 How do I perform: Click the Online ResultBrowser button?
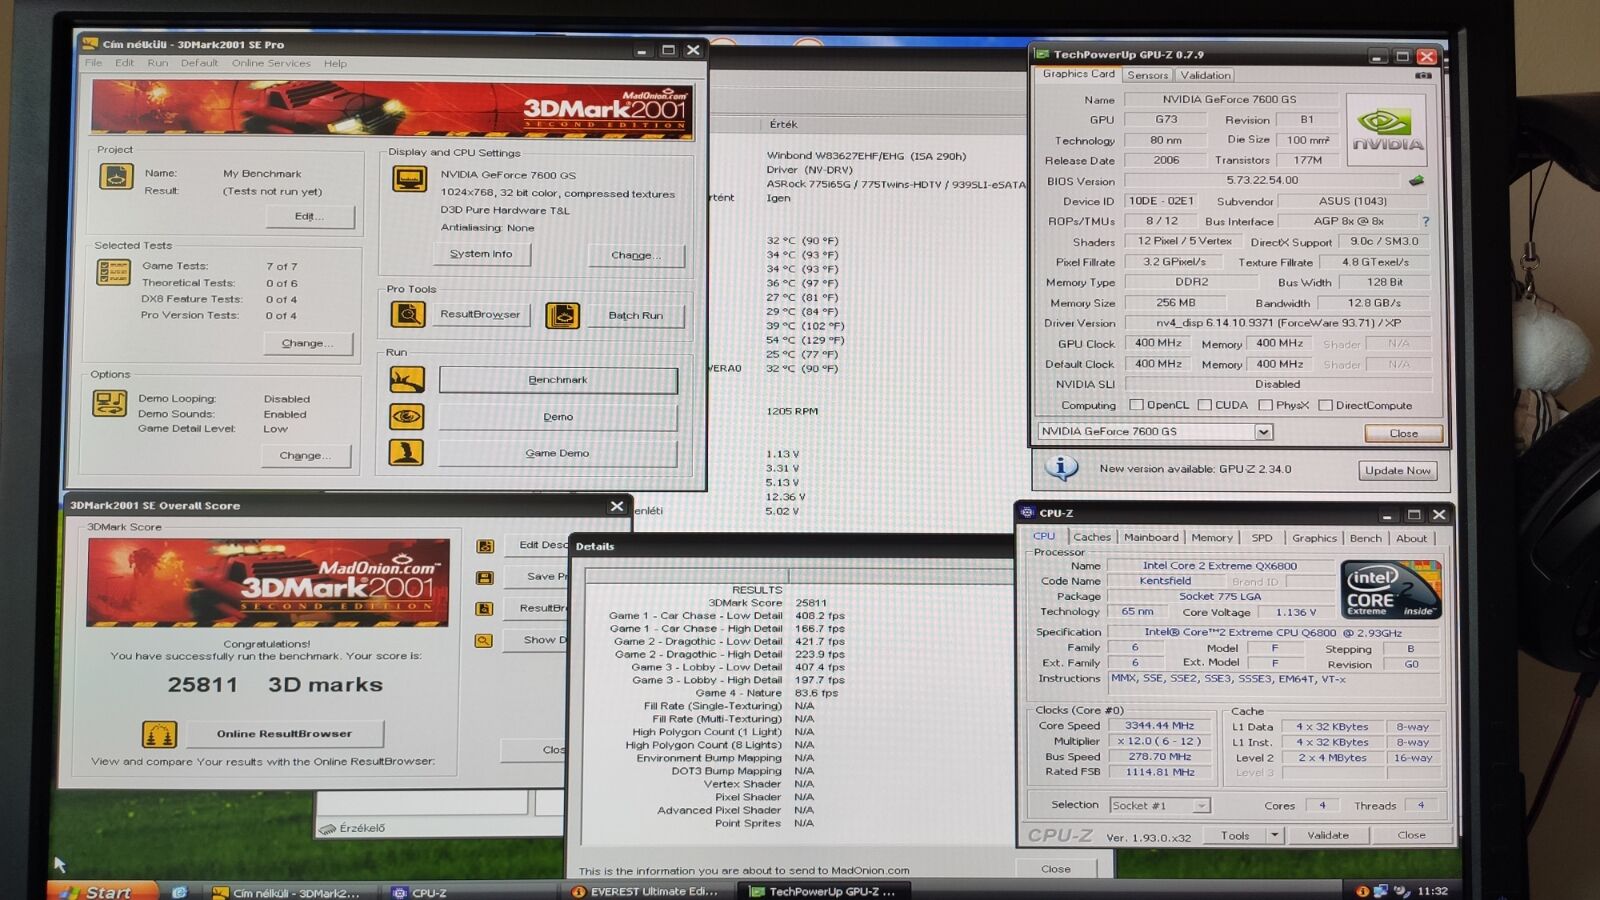(284, 734)
